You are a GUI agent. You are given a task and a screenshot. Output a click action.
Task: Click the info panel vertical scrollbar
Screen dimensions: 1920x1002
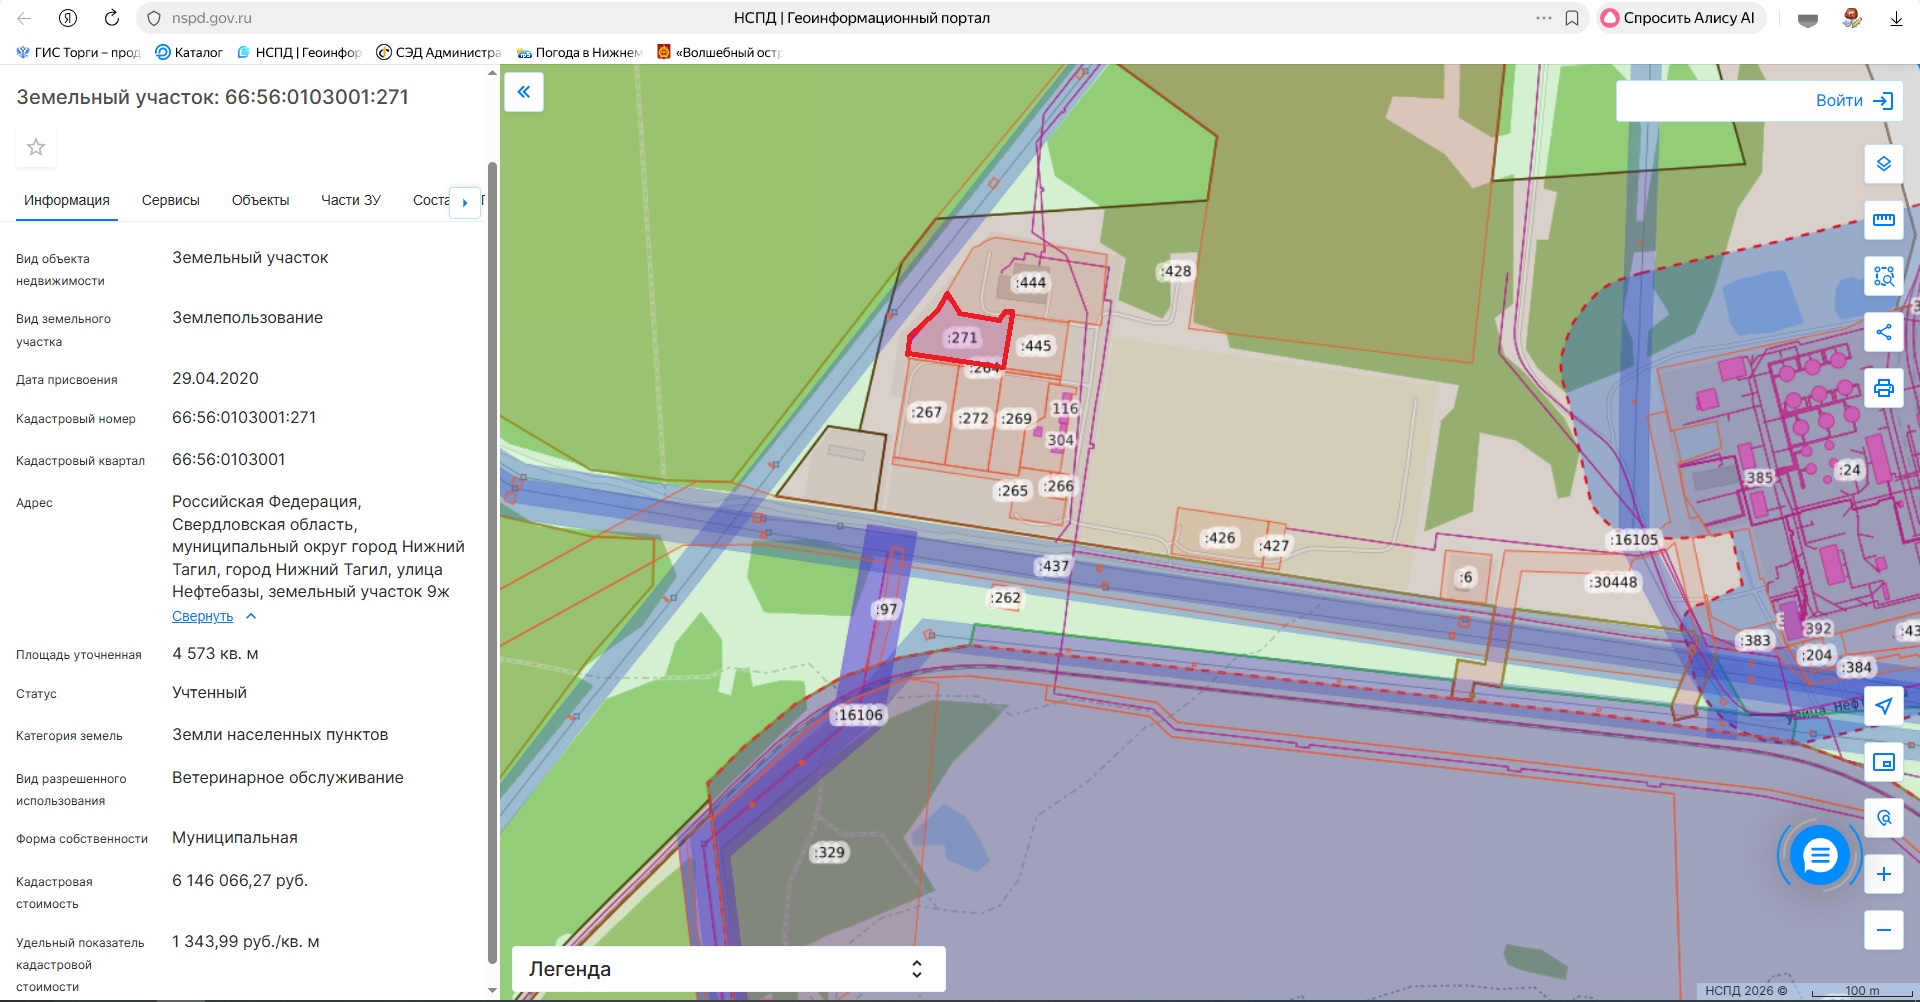tap(492, 560)
